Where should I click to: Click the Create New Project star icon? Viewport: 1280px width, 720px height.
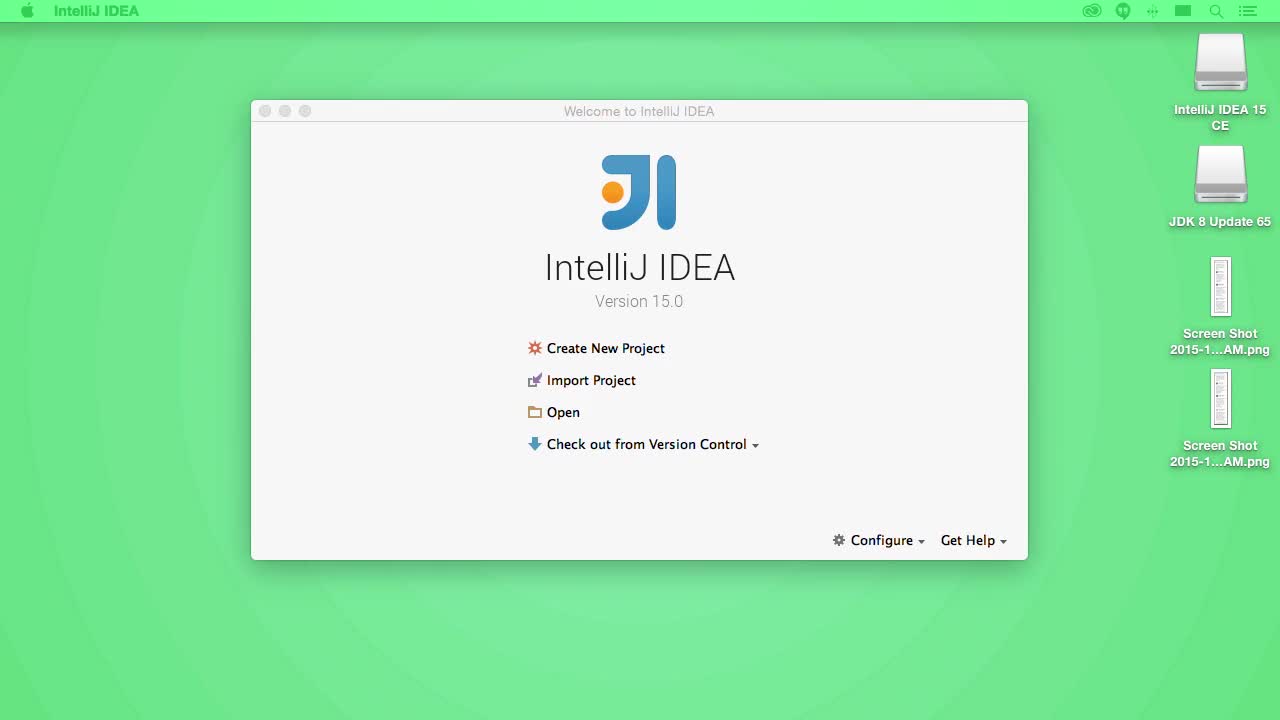pyautogui.click(x=535, y=348)
